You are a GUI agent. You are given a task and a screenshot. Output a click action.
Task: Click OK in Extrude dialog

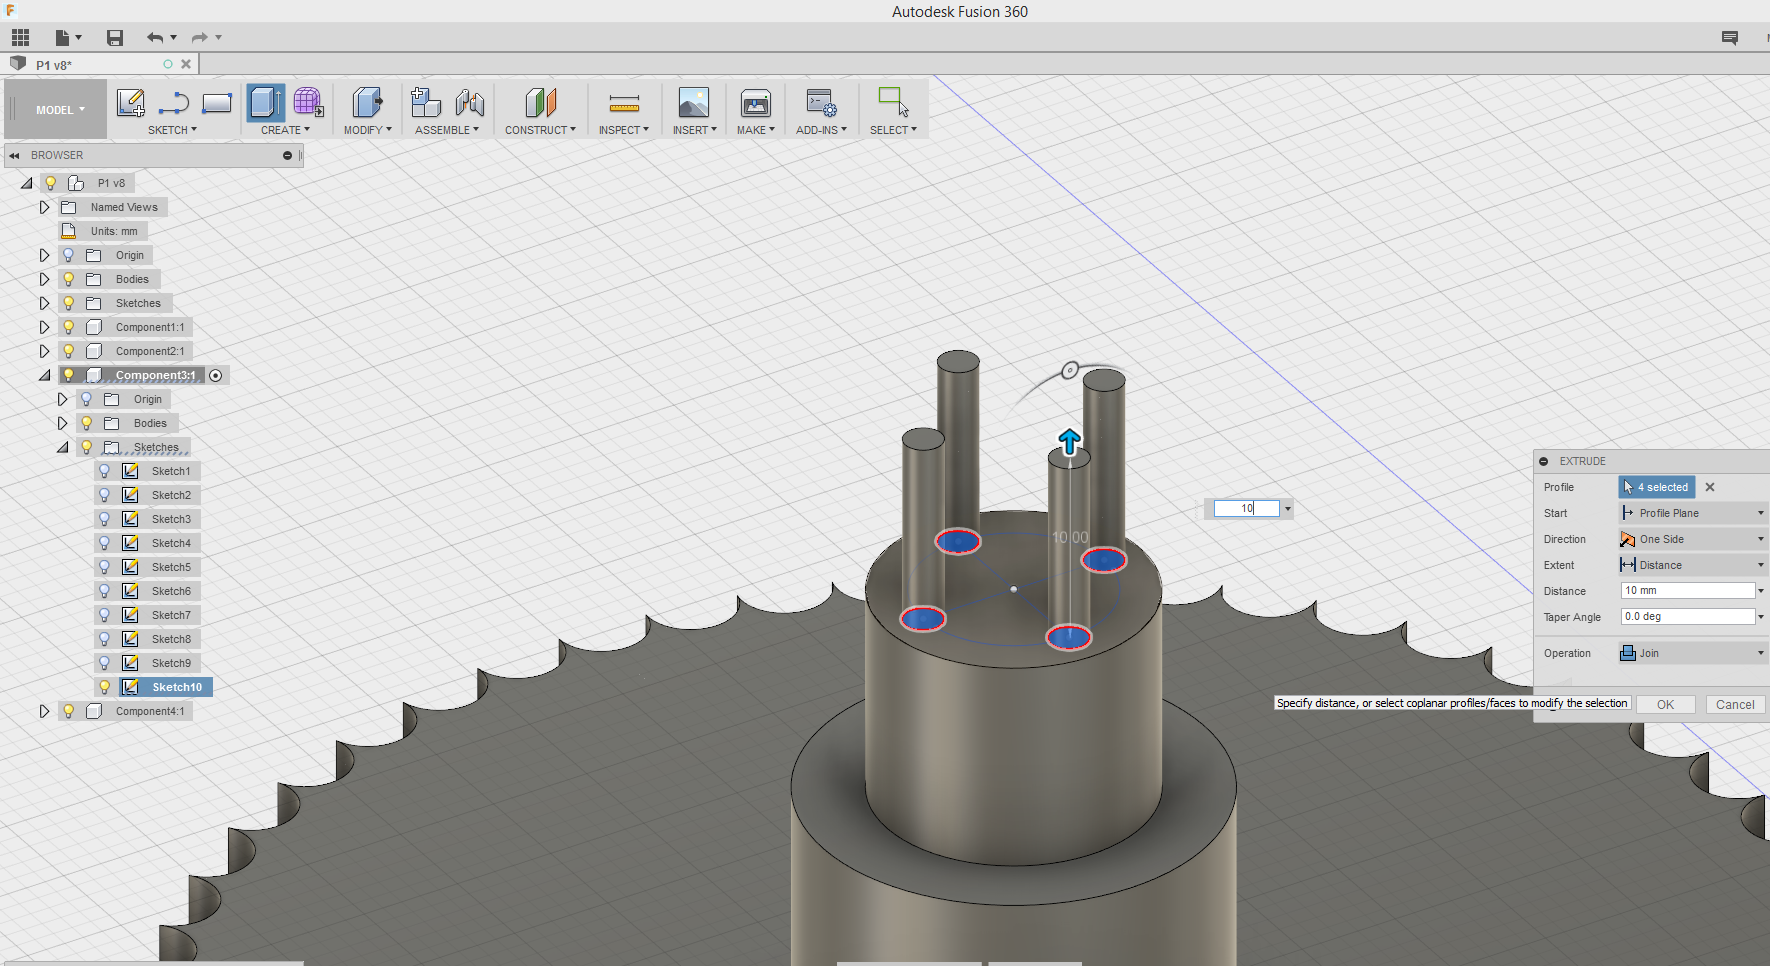pyautogui.click(x=1665, y=705)
